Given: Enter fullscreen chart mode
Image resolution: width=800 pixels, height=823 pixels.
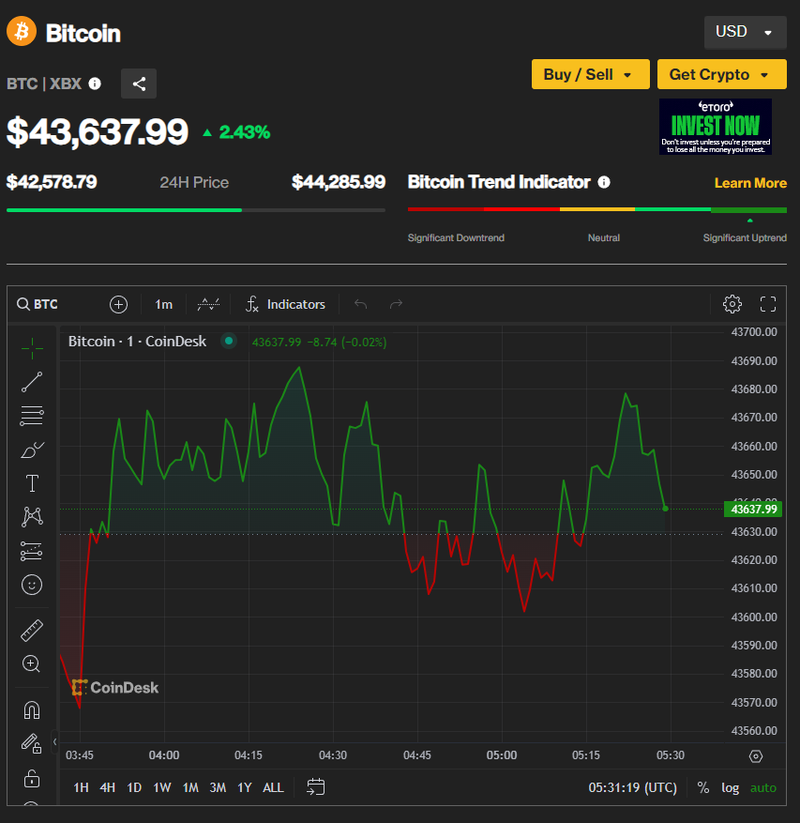Looking at the screenshot, I should click(x=768, y=304).
